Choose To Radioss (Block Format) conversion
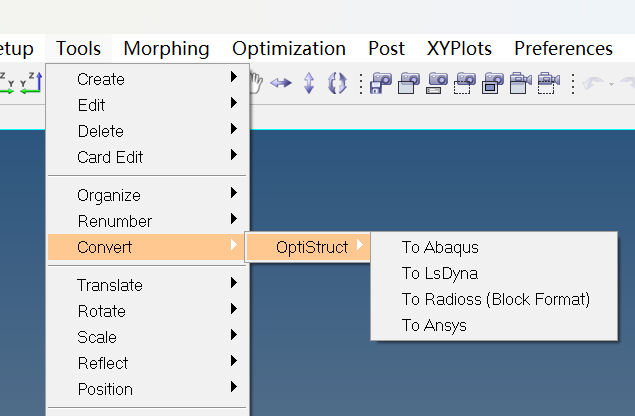The image size is (635, 416). pyautogui.click(x=494, y=299)
